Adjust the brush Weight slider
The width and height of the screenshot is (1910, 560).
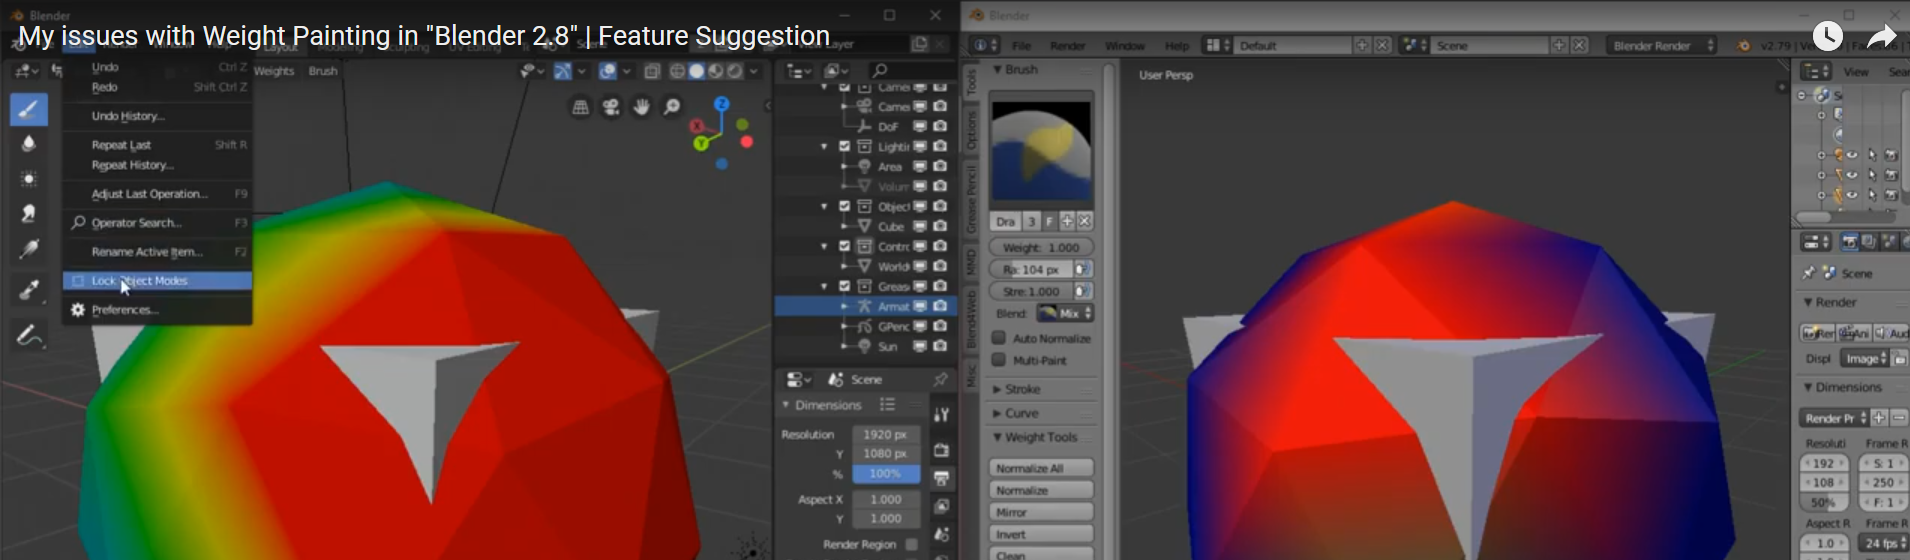coord(1041,247)
